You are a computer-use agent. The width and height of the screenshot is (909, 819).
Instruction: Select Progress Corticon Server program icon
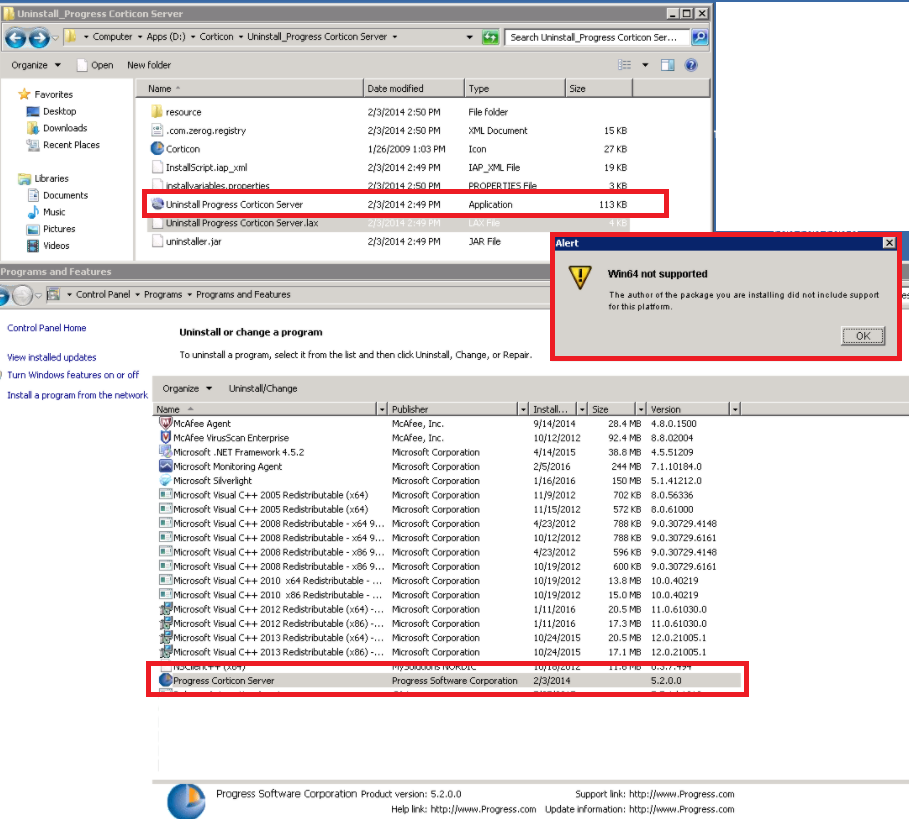[x=166, y=680]
